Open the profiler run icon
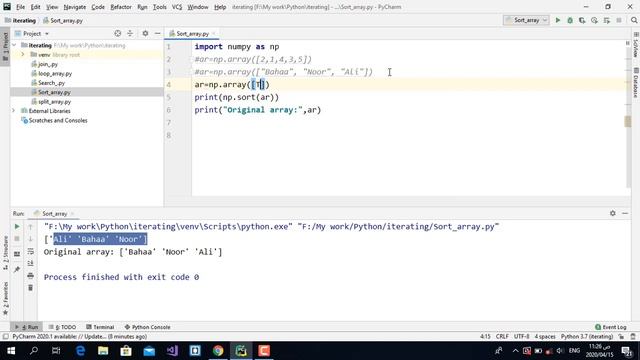The width and height of the screenshot is (640, 360). [x=594, y=20]
